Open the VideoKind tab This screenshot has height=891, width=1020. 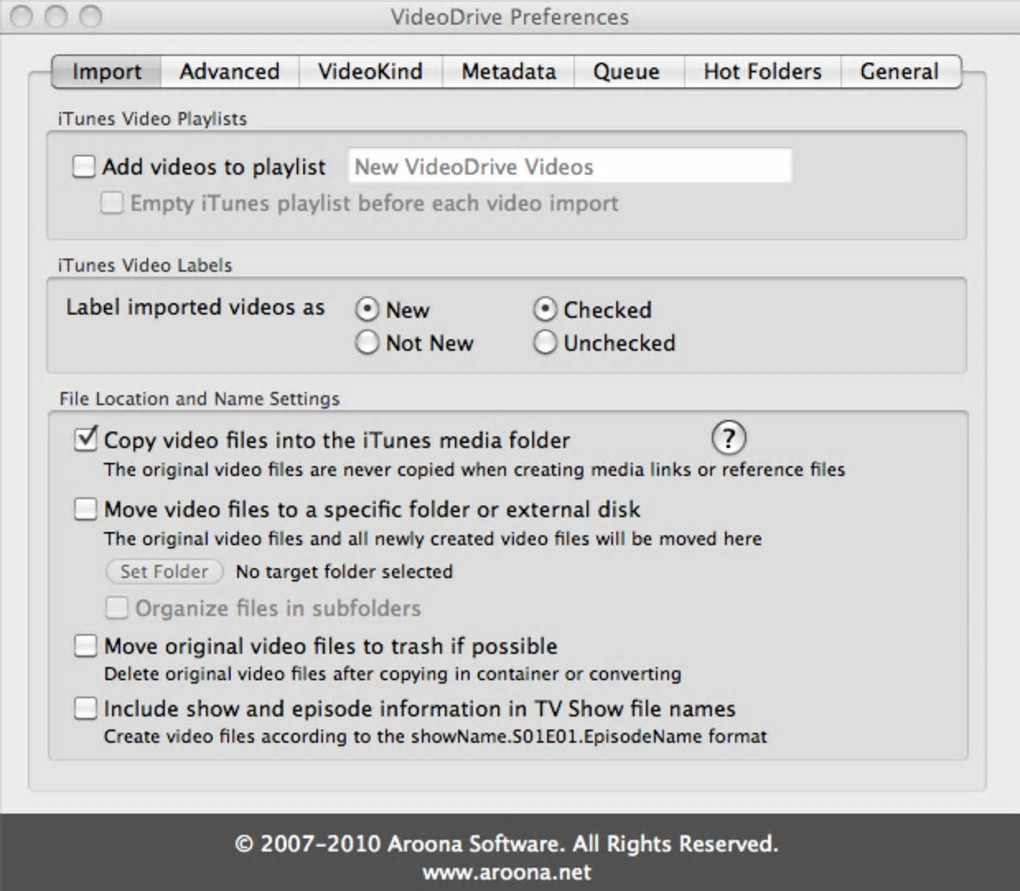370,72
